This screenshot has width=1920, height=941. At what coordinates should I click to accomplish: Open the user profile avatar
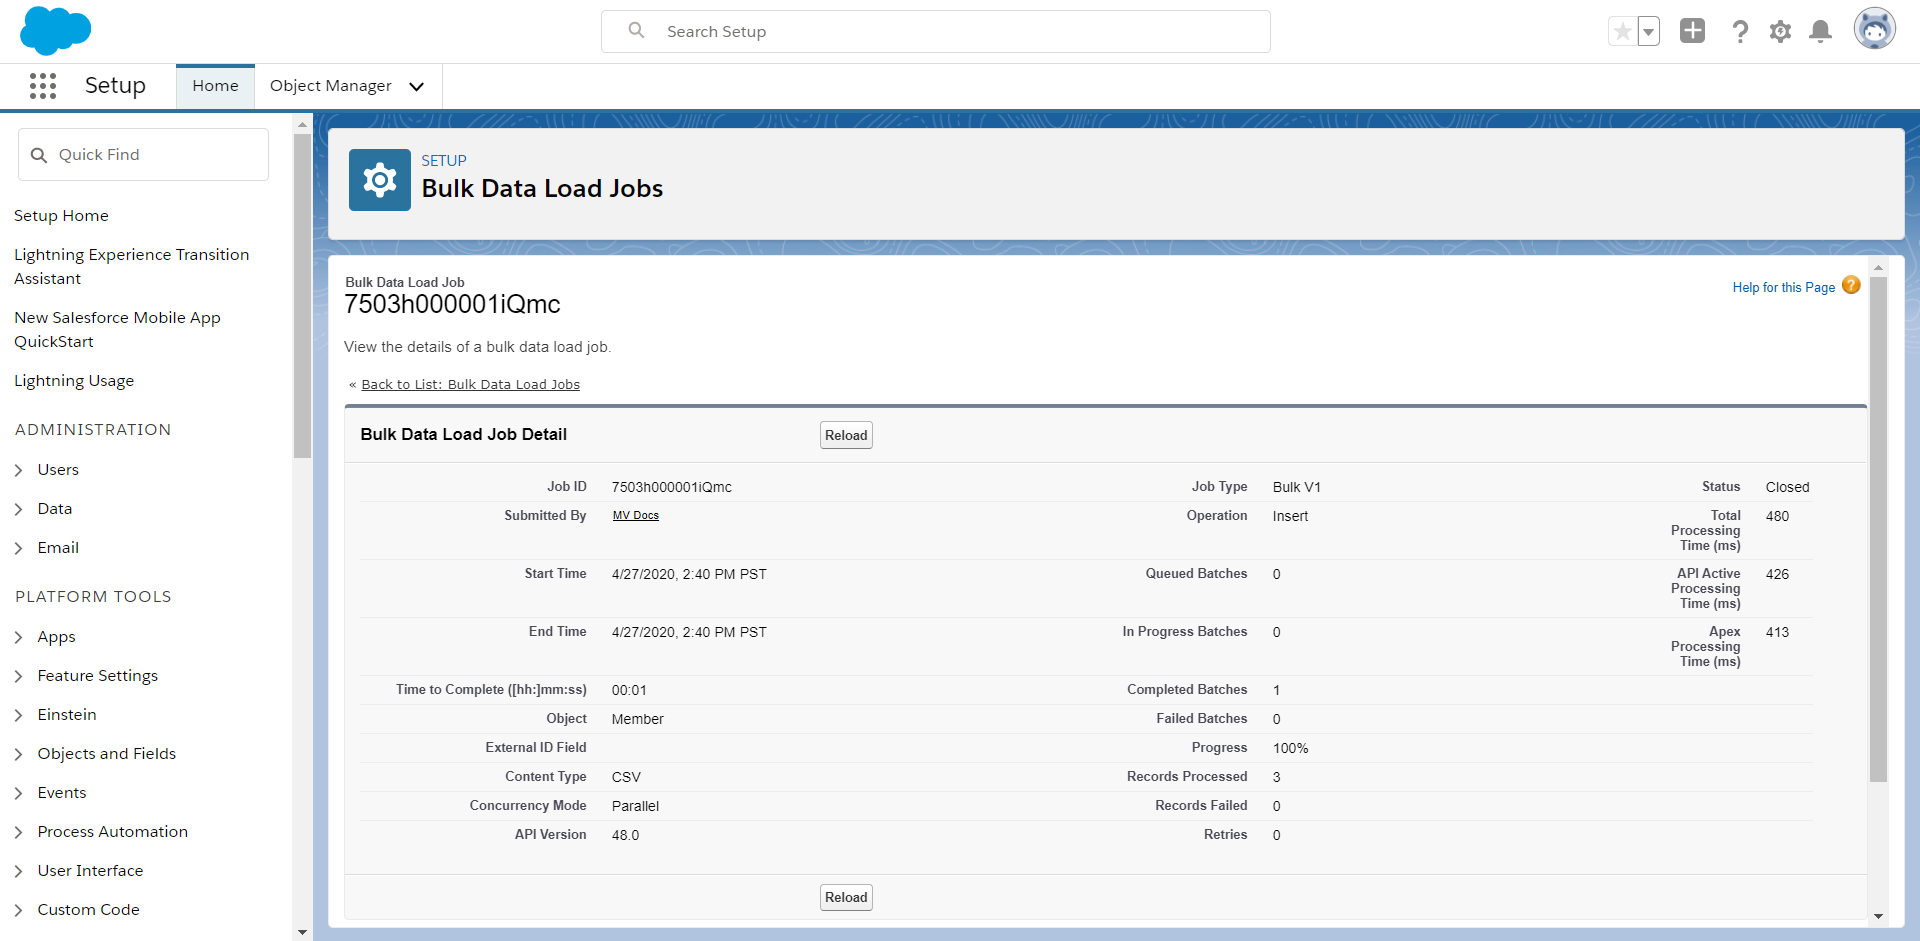click(x=1875, y=29)
